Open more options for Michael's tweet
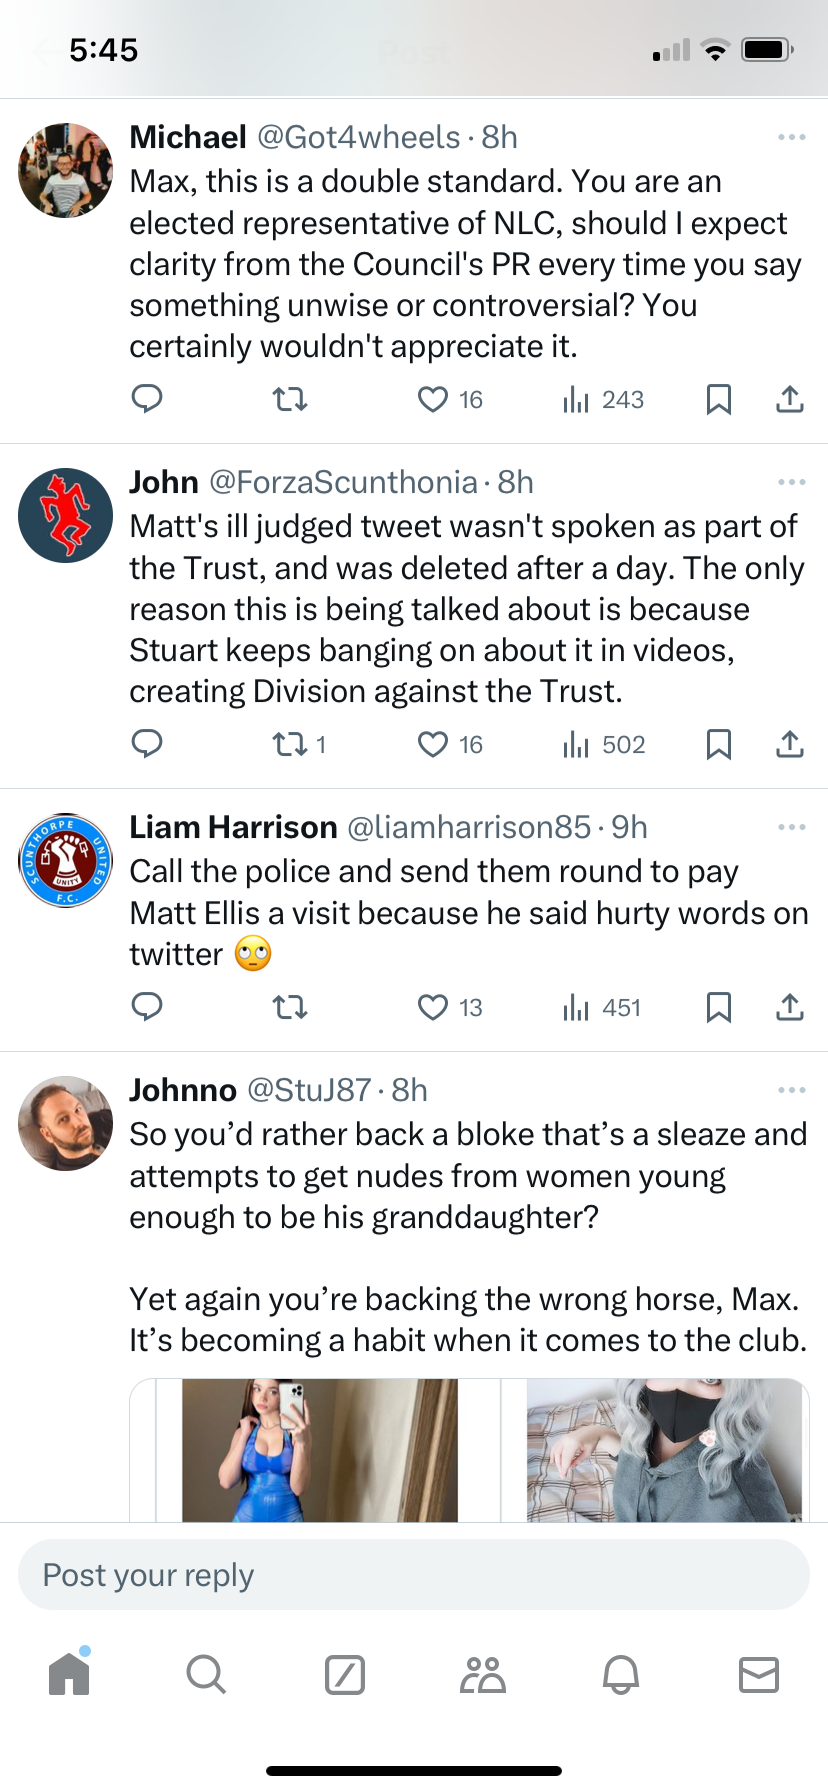The width and height of the screenshot is (828, 1792). [791, 137]
